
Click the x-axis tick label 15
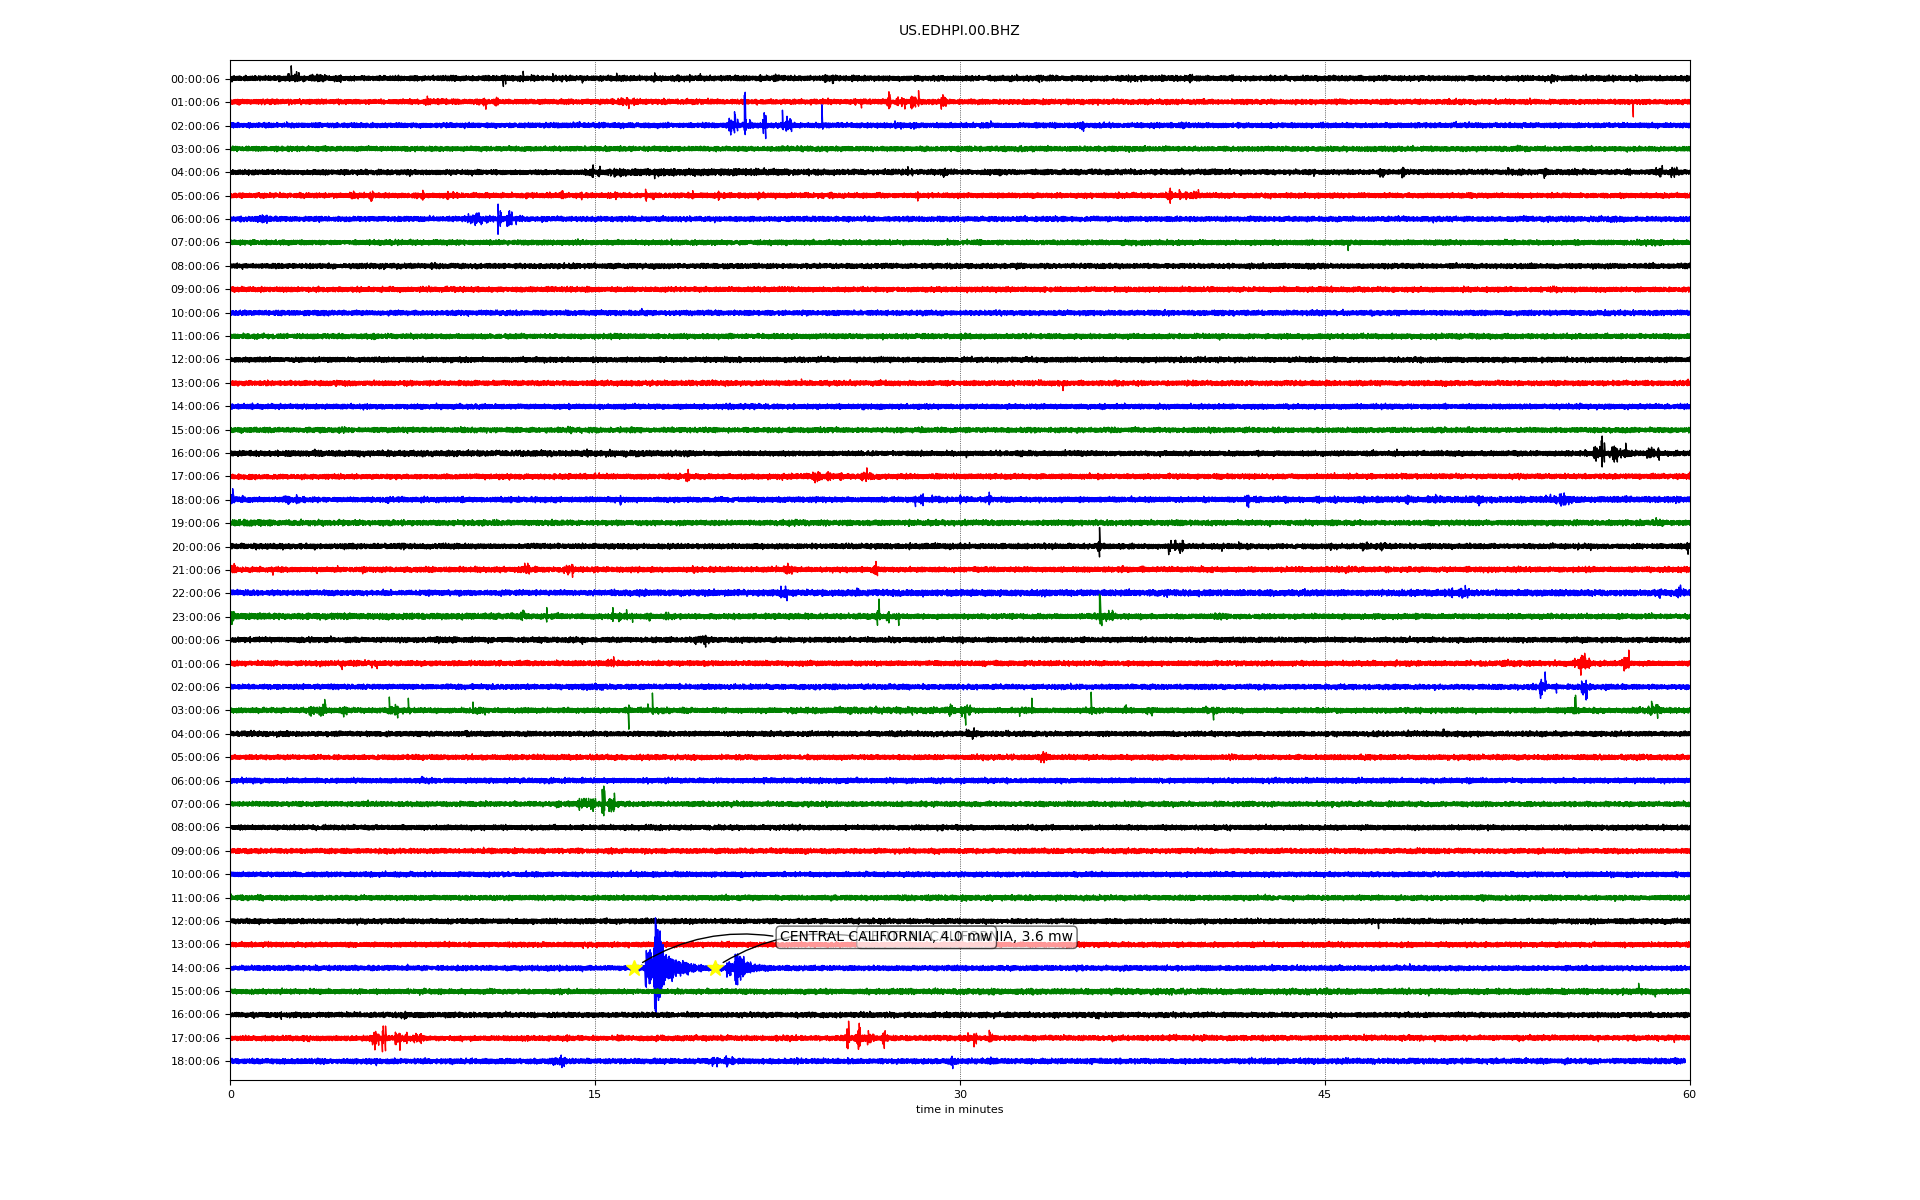pos(595,1094)
